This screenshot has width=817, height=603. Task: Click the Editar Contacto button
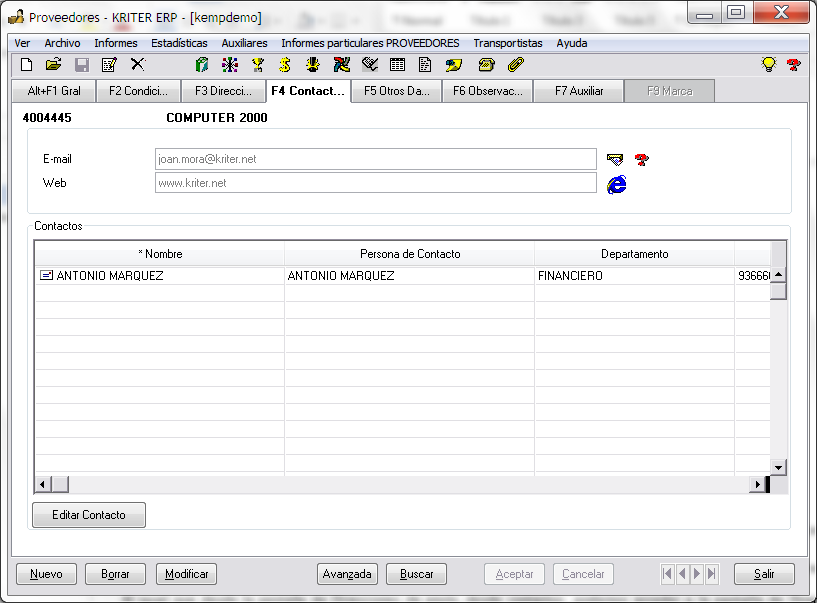[x=89, y=515]
